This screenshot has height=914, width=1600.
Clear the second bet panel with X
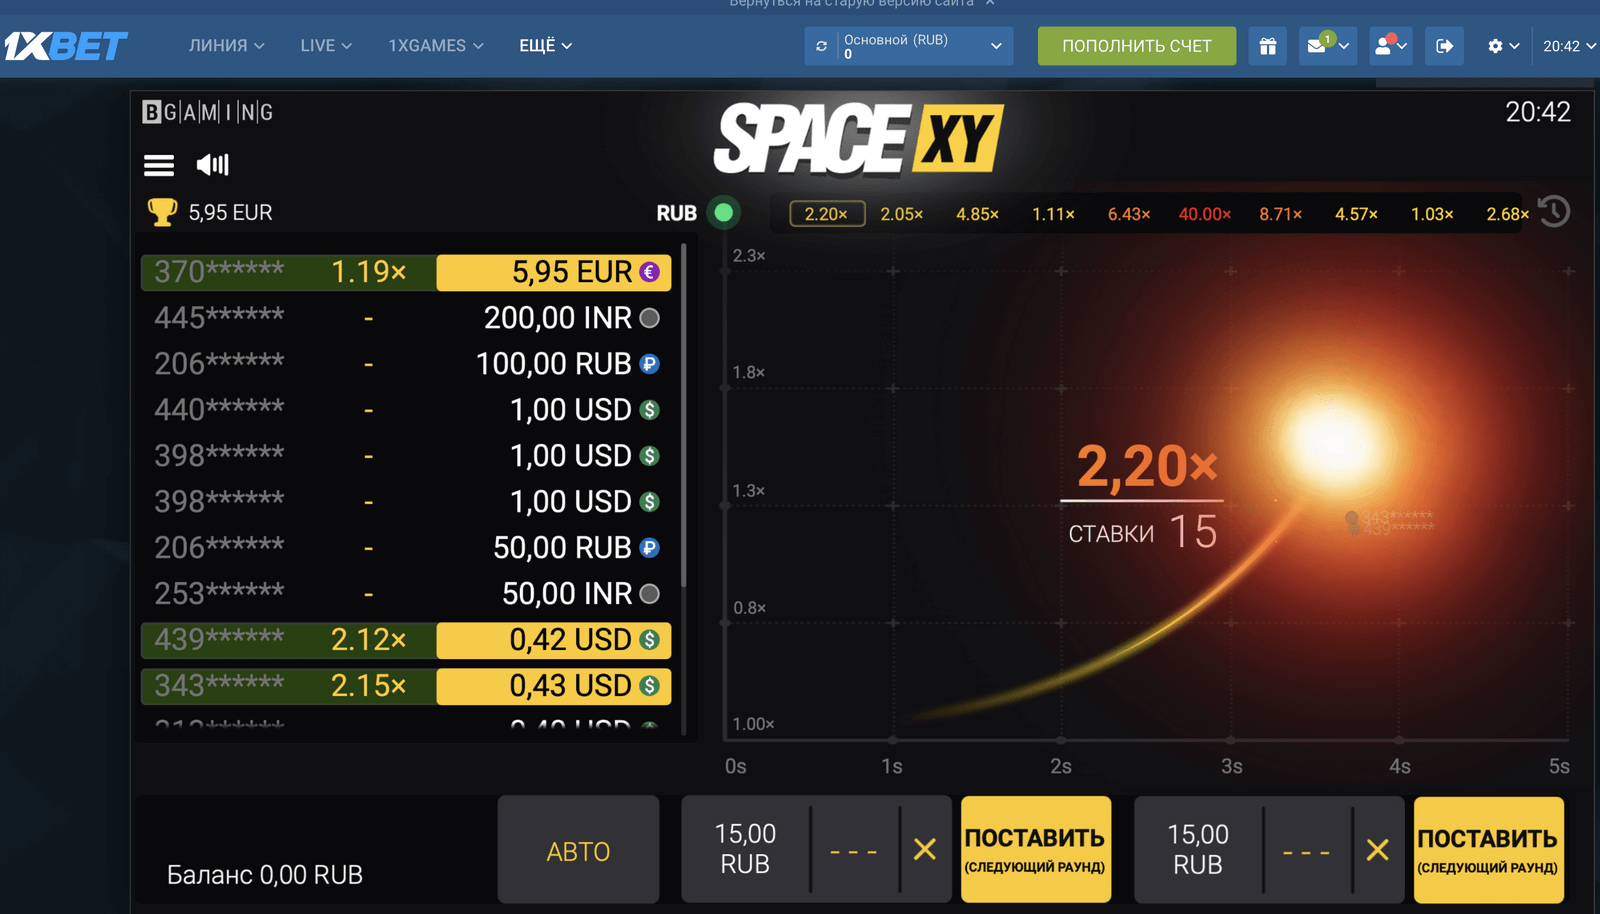click(x=1377, y=849)
